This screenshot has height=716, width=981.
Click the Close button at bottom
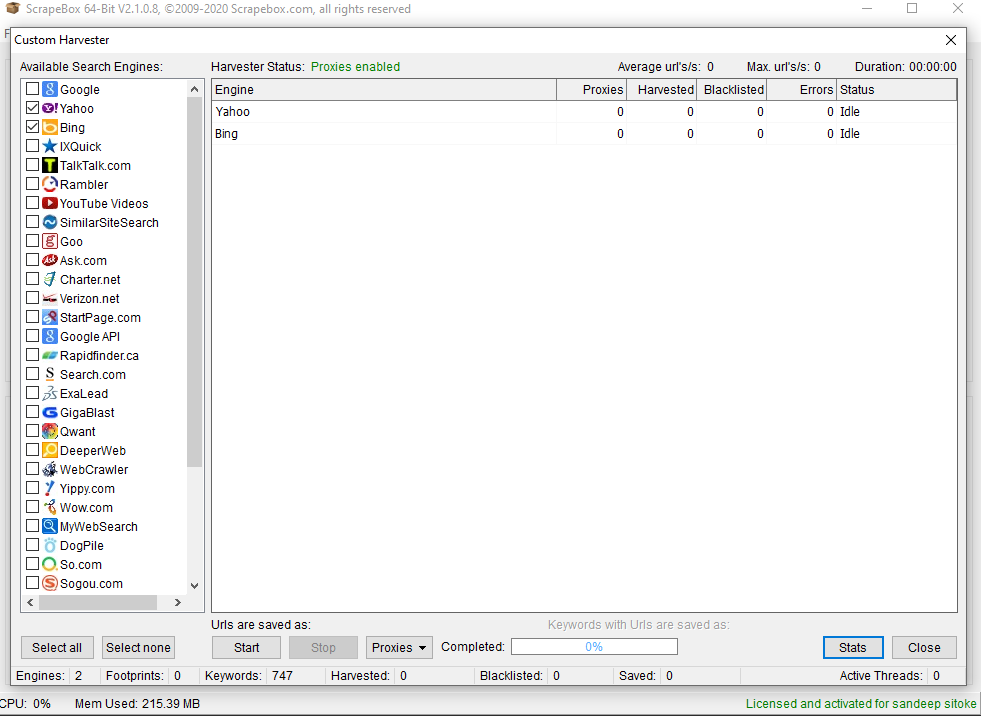click(x=924, y=648)
